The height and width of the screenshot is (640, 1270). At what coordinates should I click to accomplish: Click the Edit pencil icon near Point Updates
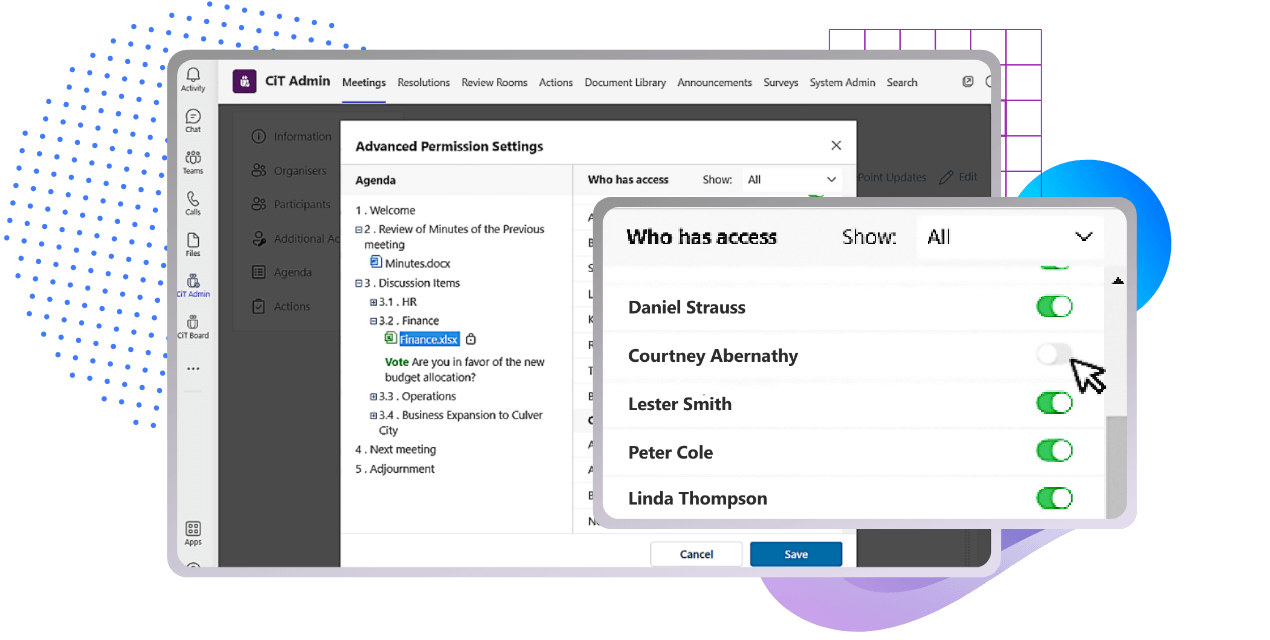pos(946,177)
